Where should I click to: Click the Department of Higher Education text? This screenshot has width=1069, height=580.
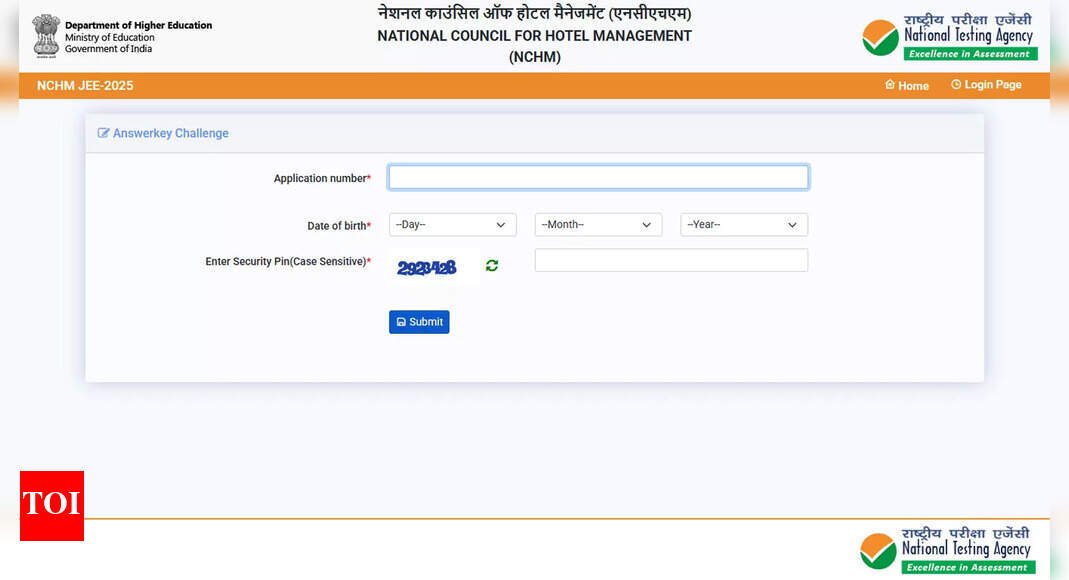tap(138, 26)
